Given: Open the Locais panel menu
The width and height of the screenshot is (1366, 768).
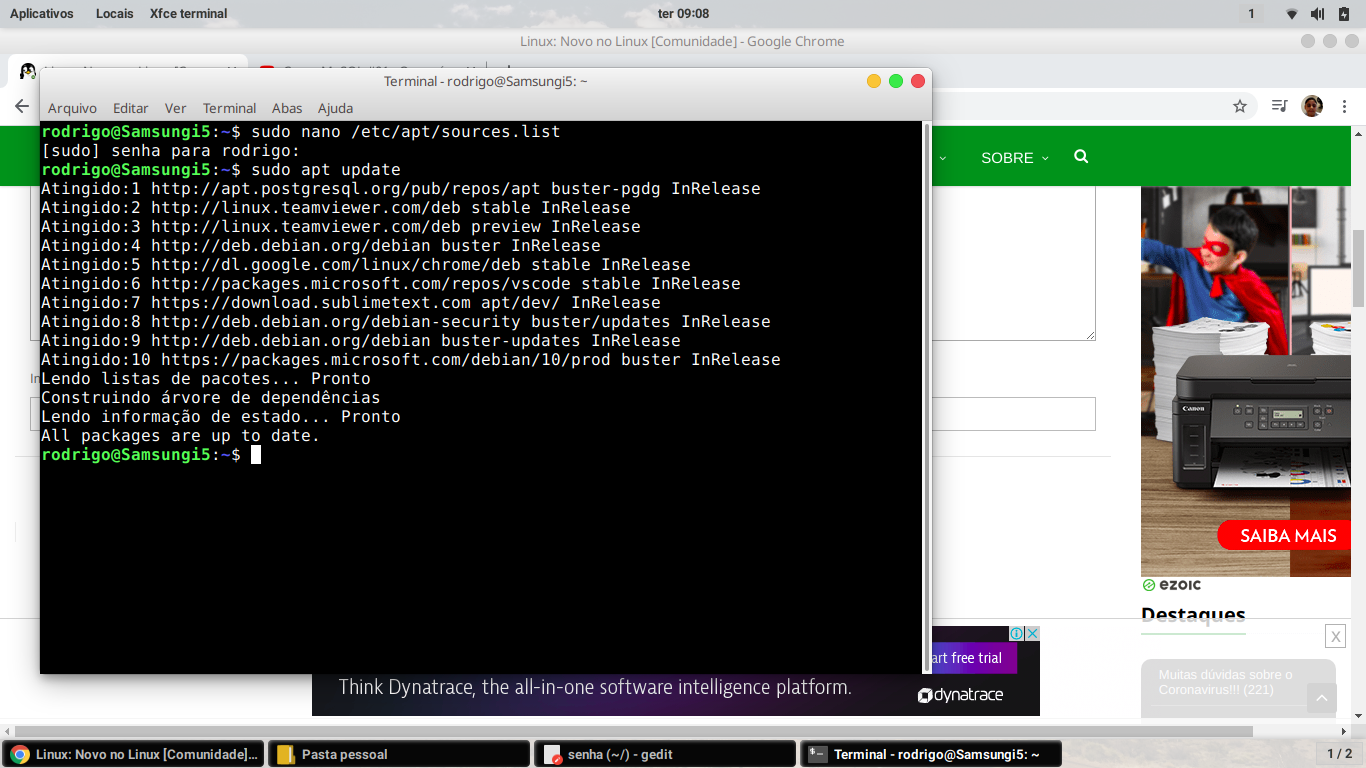Looking at the screenshot, I should point(115,13).
